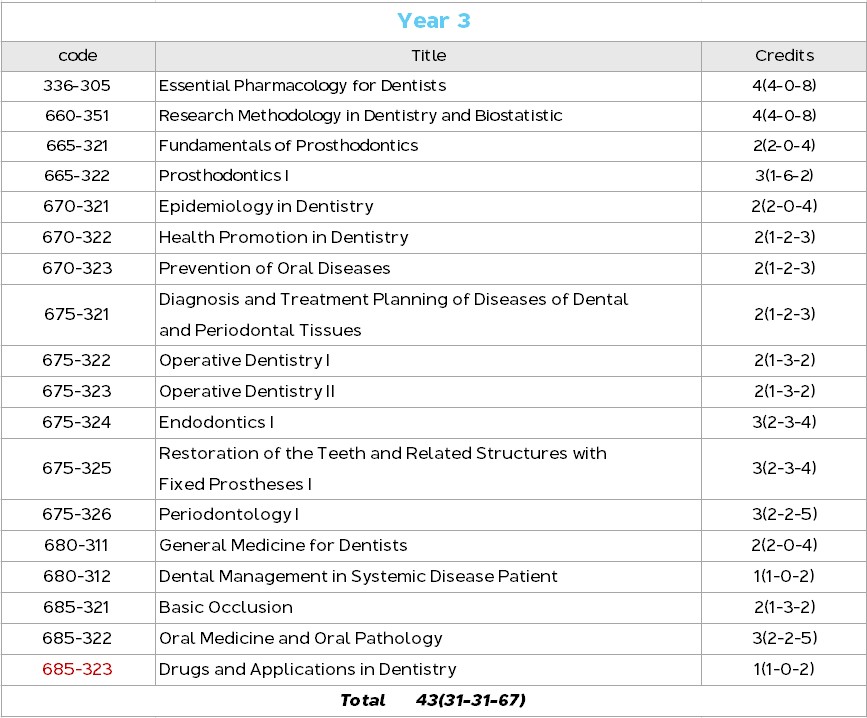
Task: Select Periodontology I credits 3(2-2-5)
Action: [x=784, y=515]
